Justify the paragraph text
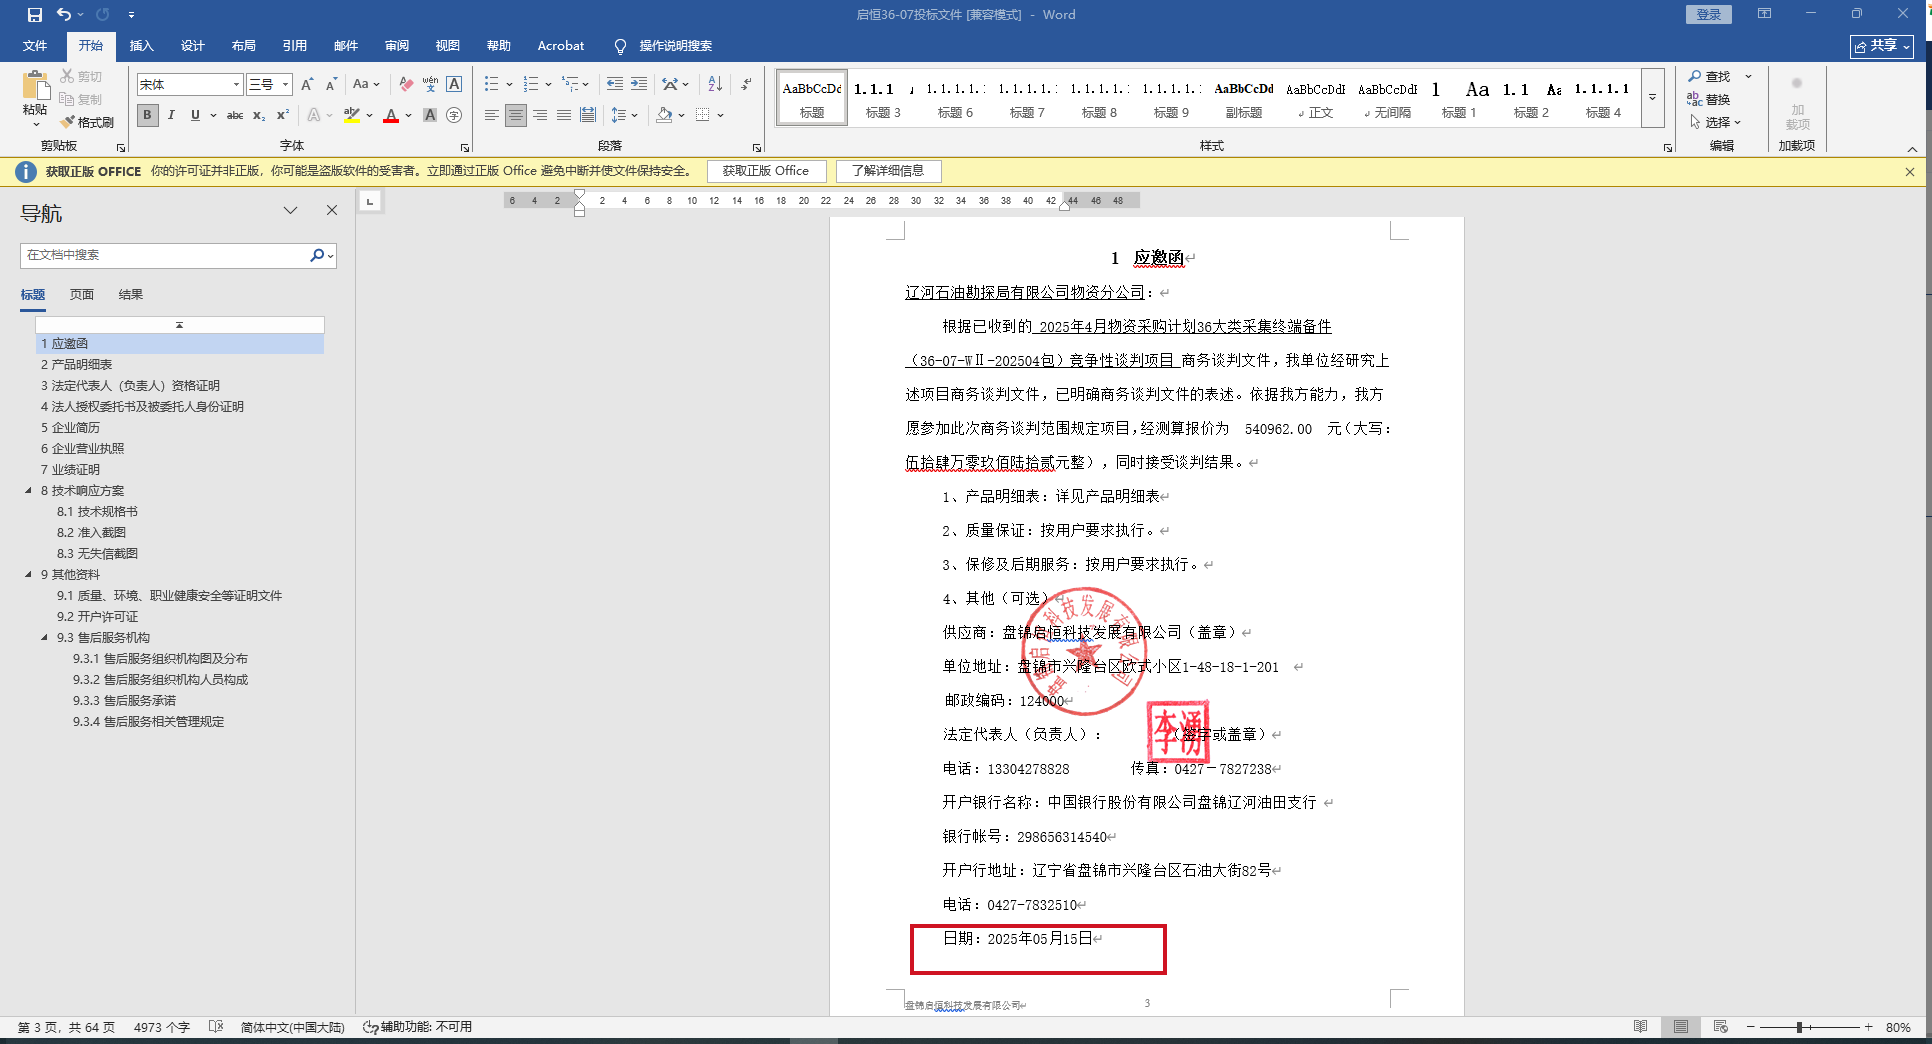This screenshot has height=1044, width=1932. click(564, 116)
